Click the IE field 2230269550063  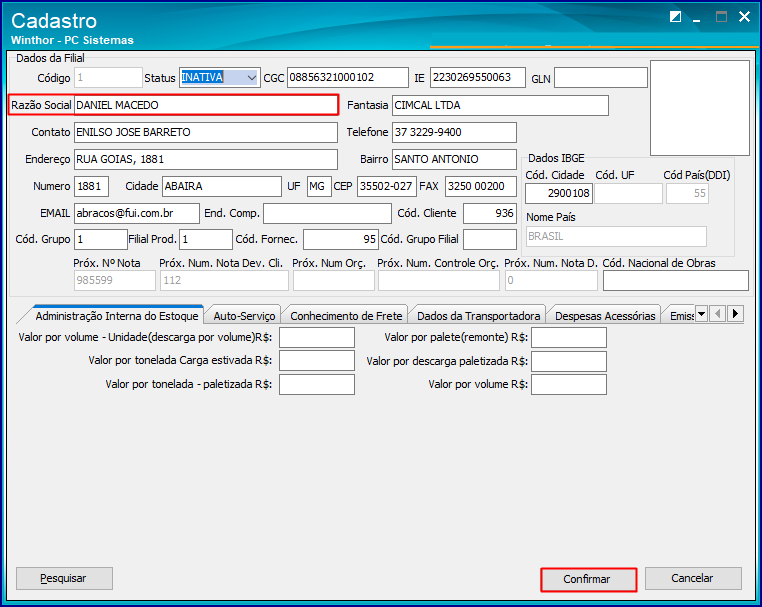(478, 78)
